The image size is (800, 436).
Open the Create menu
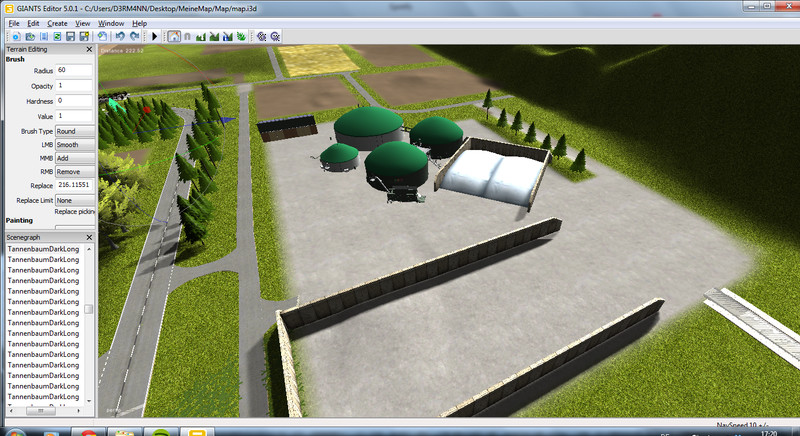(57, 23)
